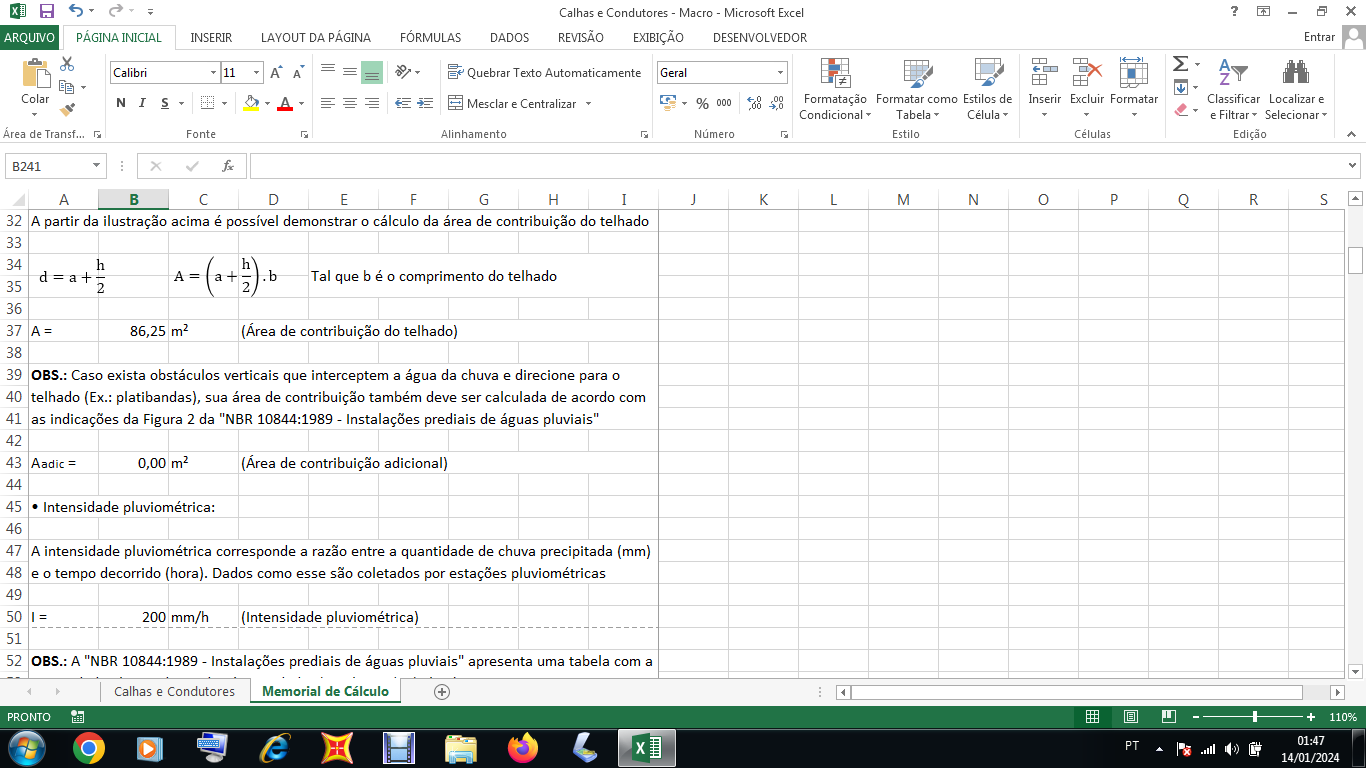Open Firefox from the taskbar
The height and width of the screenshot is (768, 1366).
click(522, 748)
